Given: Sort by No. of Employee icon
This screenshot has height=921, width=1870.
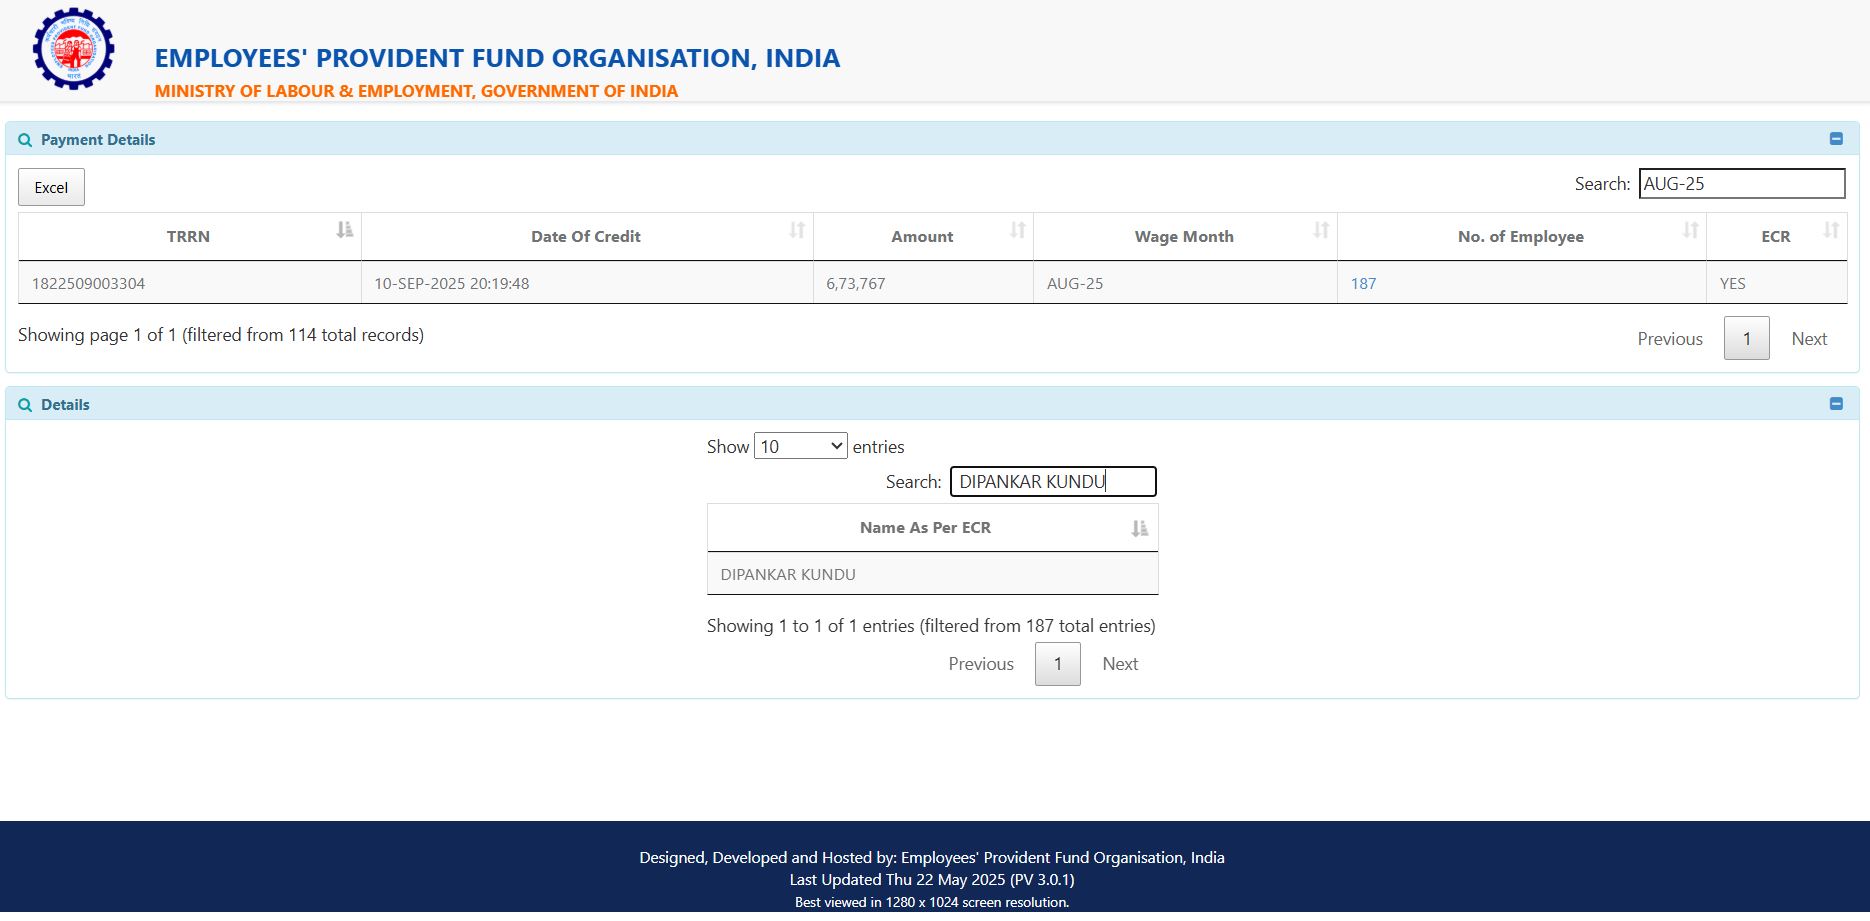Looking at the screenshot, I should 1690,230.
